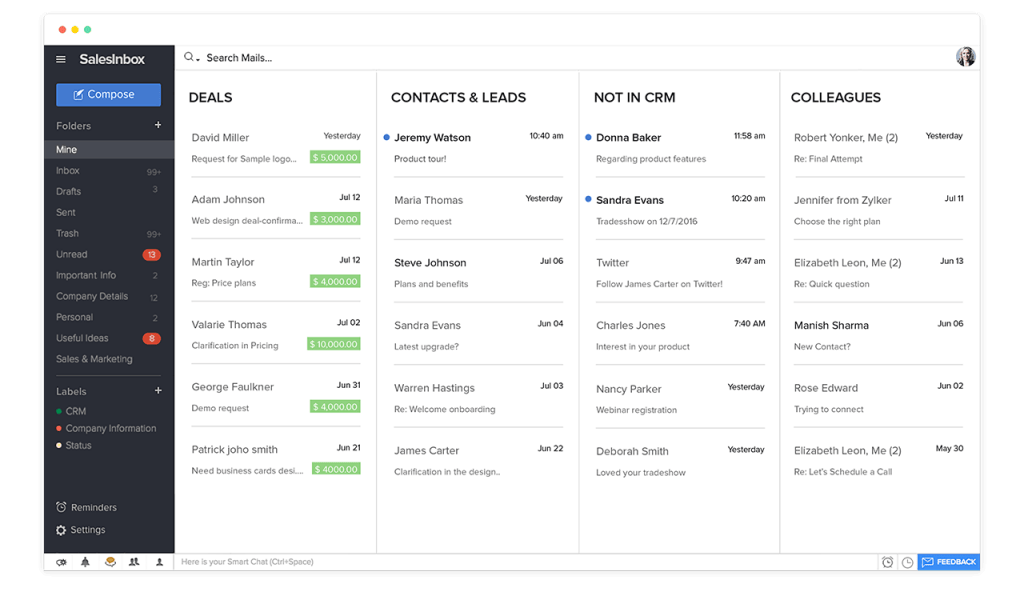Click the orange assistant icon in the chat bar

pyautogui.click(x=110, y=562)
